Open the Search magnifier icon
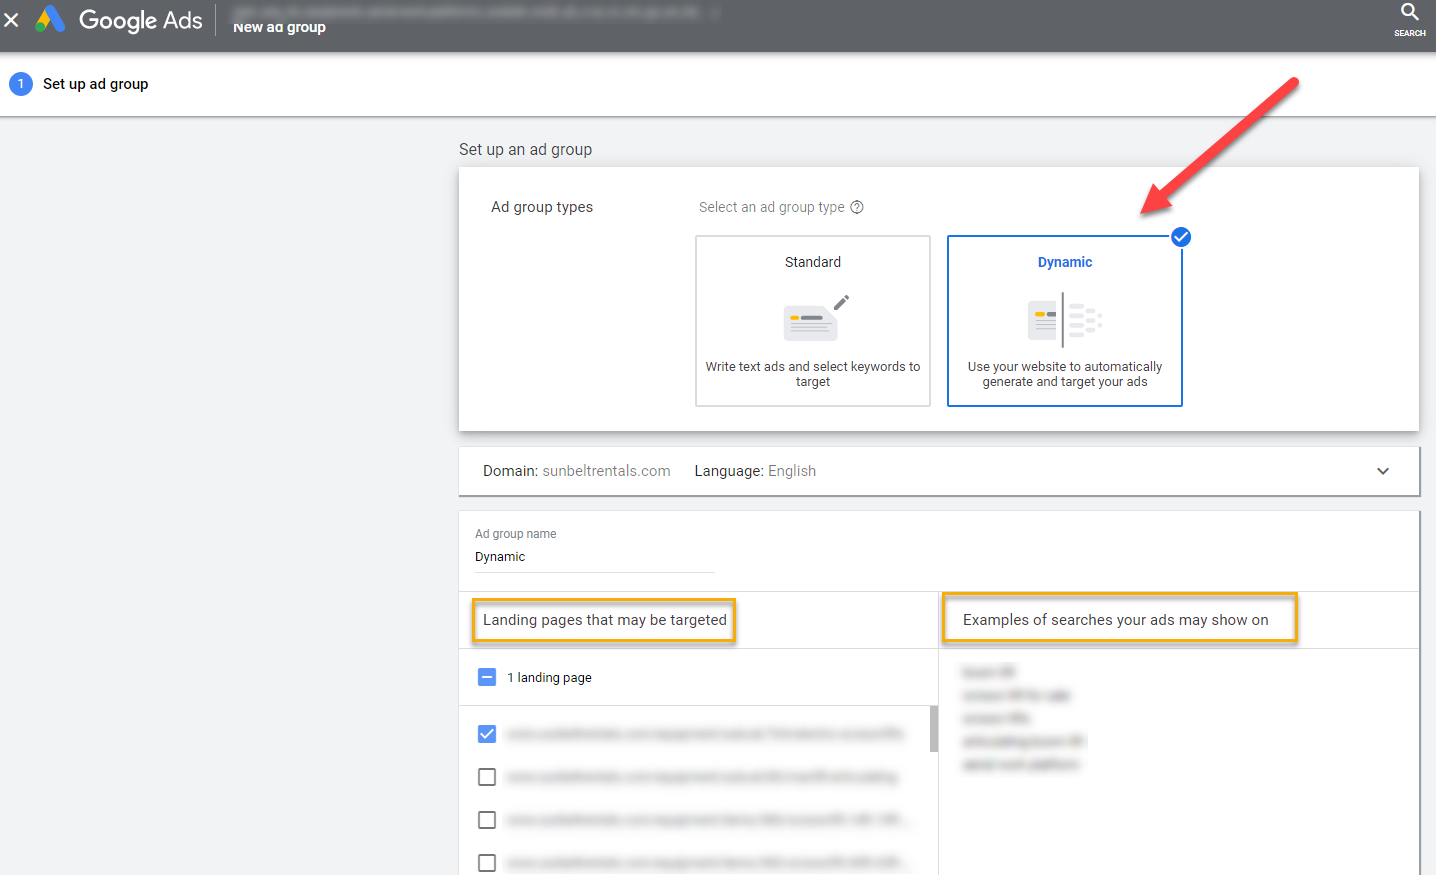1436x875 pixels. 1409,13
